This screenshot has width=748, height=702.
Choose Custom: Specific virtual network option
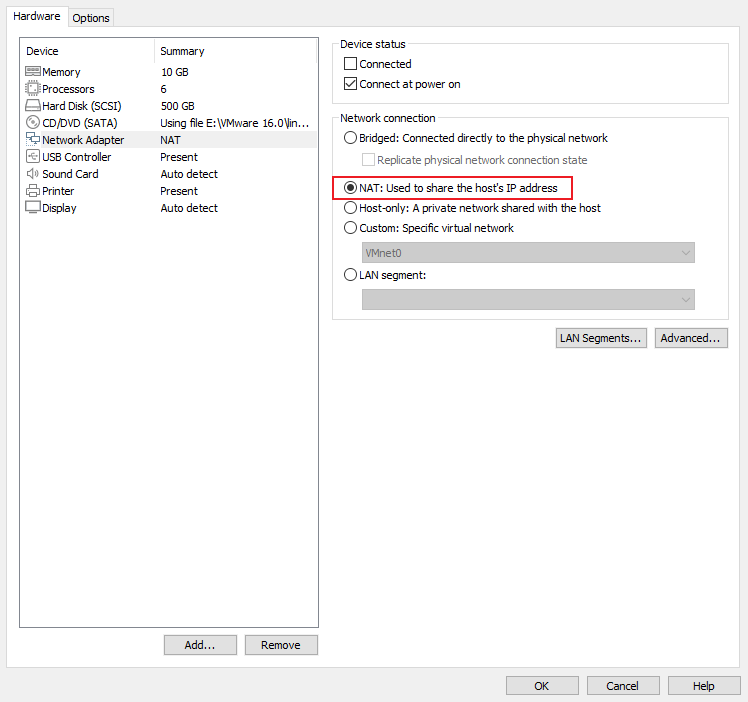pos(350,228)
